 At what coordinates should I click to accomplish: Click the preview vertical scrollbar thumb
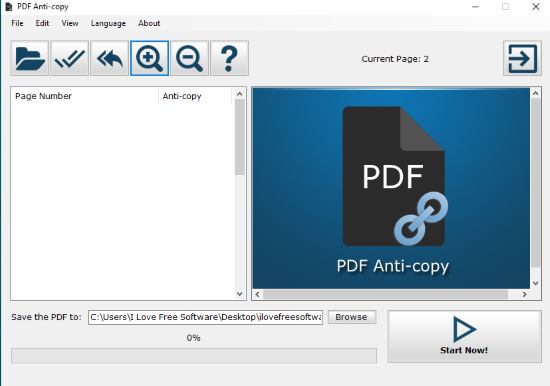[x=535, y=182]
